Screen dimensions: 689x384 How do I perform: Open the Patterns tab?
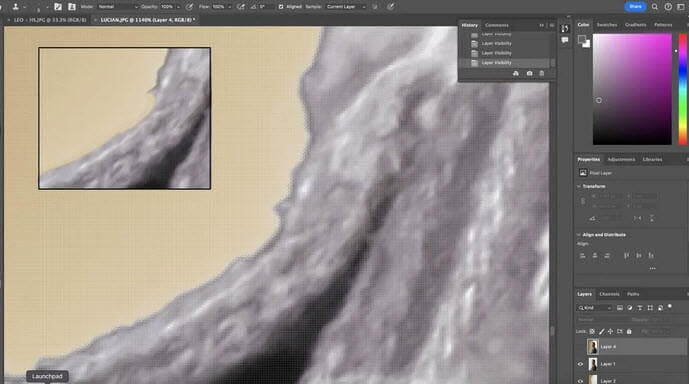pyautogui.click(x=663, y=25)
